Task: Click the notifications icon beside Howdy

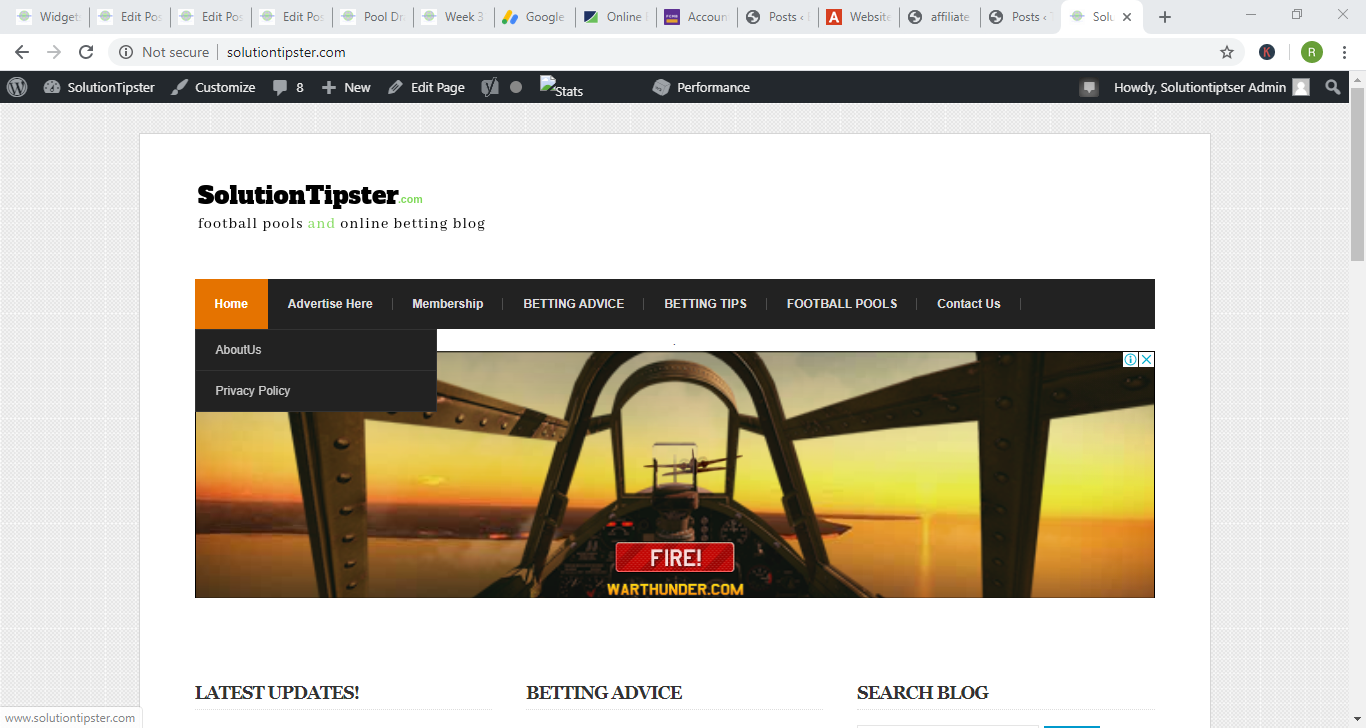Action: 1089,88
